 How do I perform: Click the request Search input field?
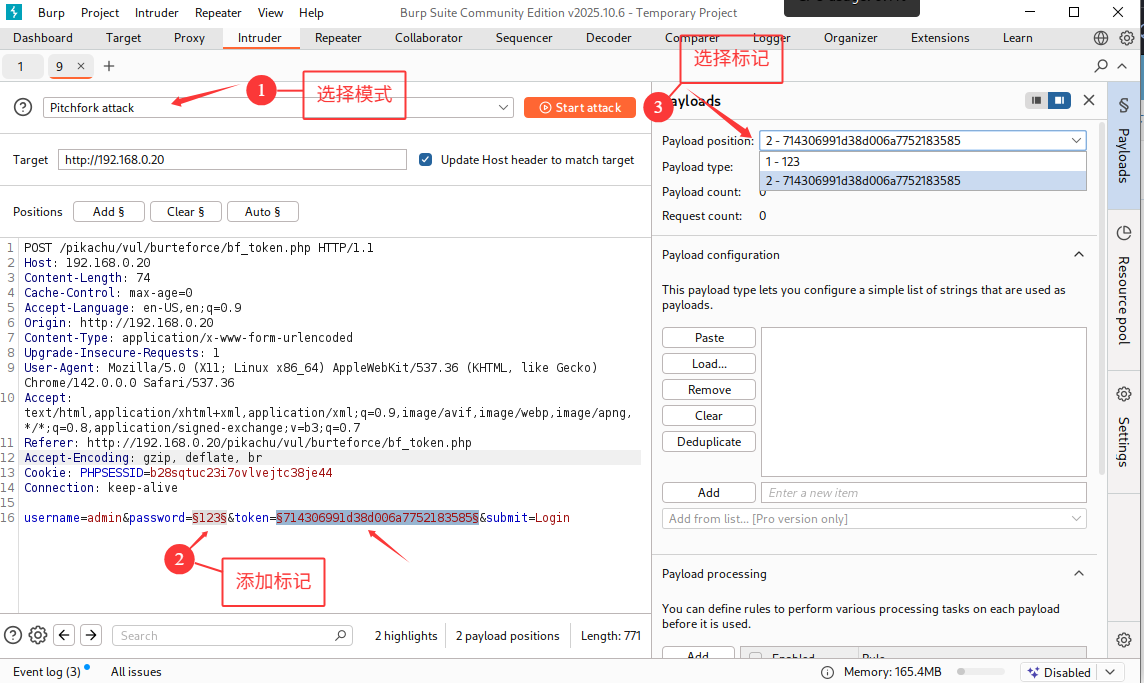pyautogui.click(x=232, y=635)
